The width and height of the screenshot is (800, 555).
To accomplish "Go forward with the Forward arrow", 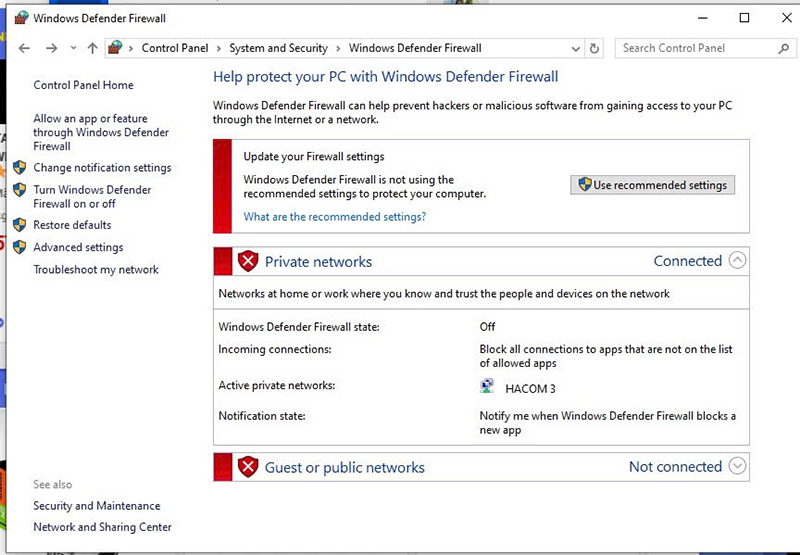I will [x=52, y=48].
